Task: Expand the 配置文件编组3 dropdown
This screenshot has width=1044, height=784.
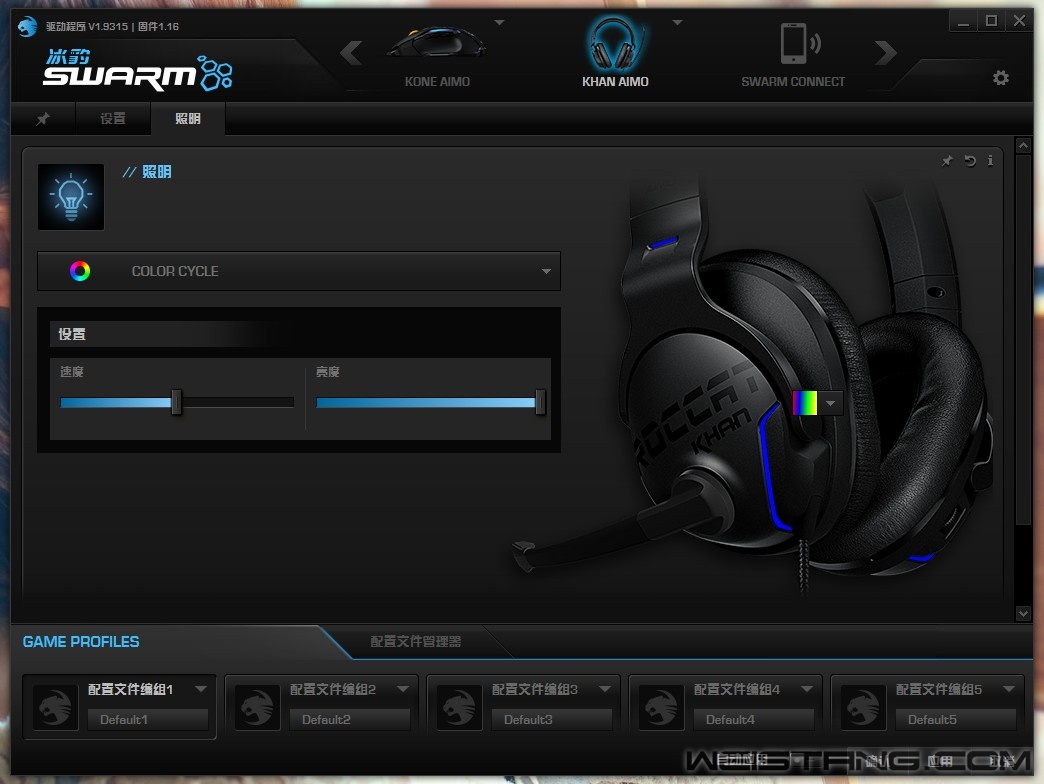Action: (605, 689)
